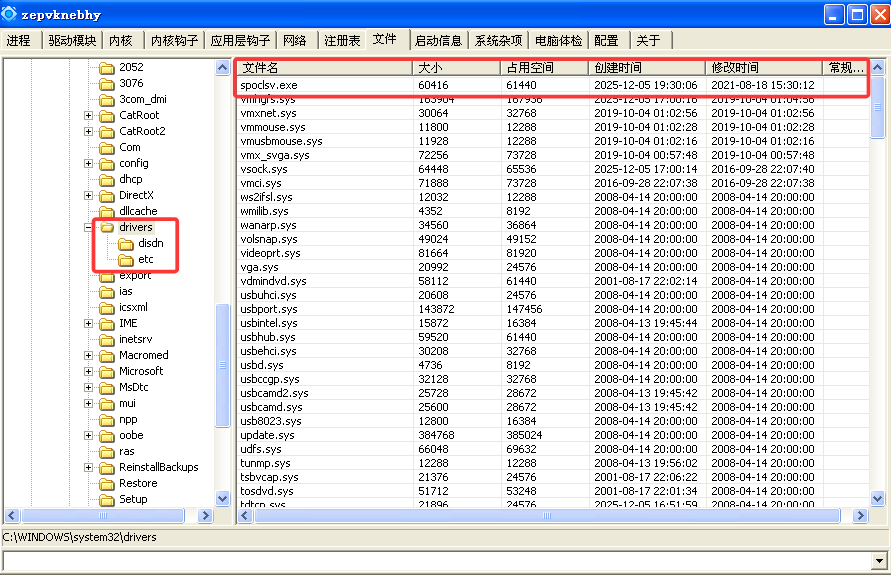This screenshot has width=891, height=575.
Task: Select the icsxml folder icon
Action: 106,307
